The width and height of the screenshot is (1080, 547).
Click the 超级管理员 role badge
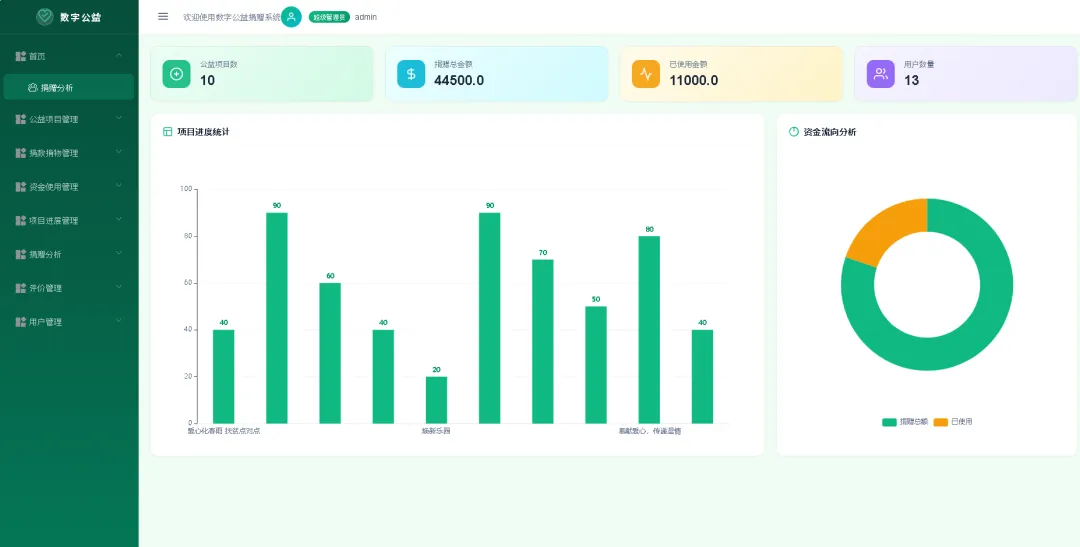329,17
